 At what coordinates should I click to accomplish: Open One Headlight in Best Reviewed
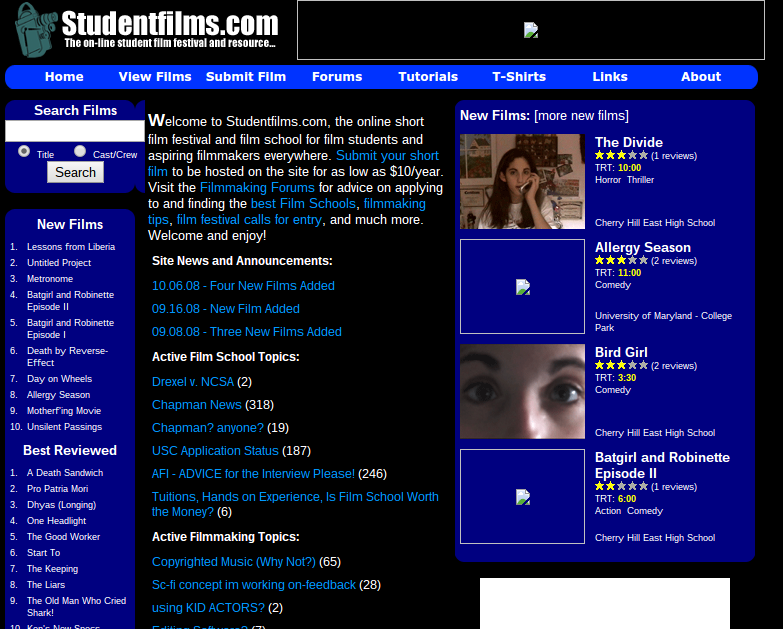[x=56, y=520]
